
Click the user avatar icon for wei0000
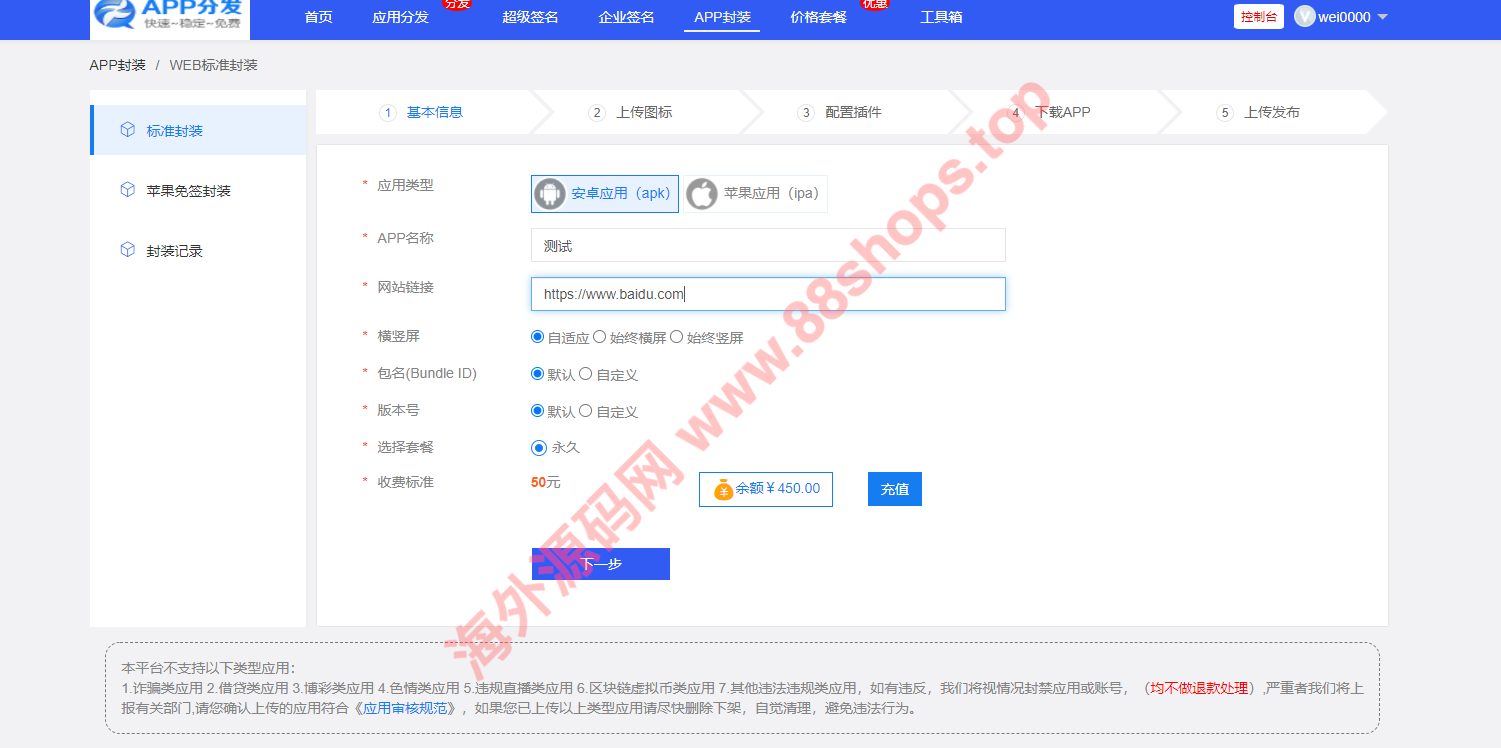pos(1304,17)
